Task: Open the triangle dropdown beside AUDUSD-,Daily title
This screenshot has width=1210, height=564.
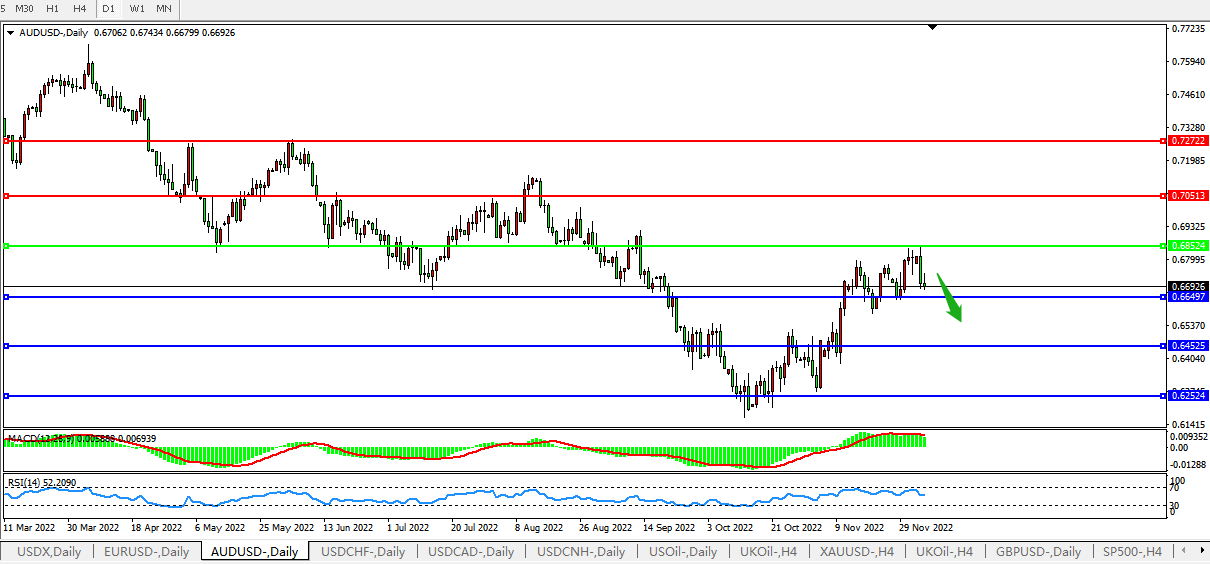Action: 11,32
